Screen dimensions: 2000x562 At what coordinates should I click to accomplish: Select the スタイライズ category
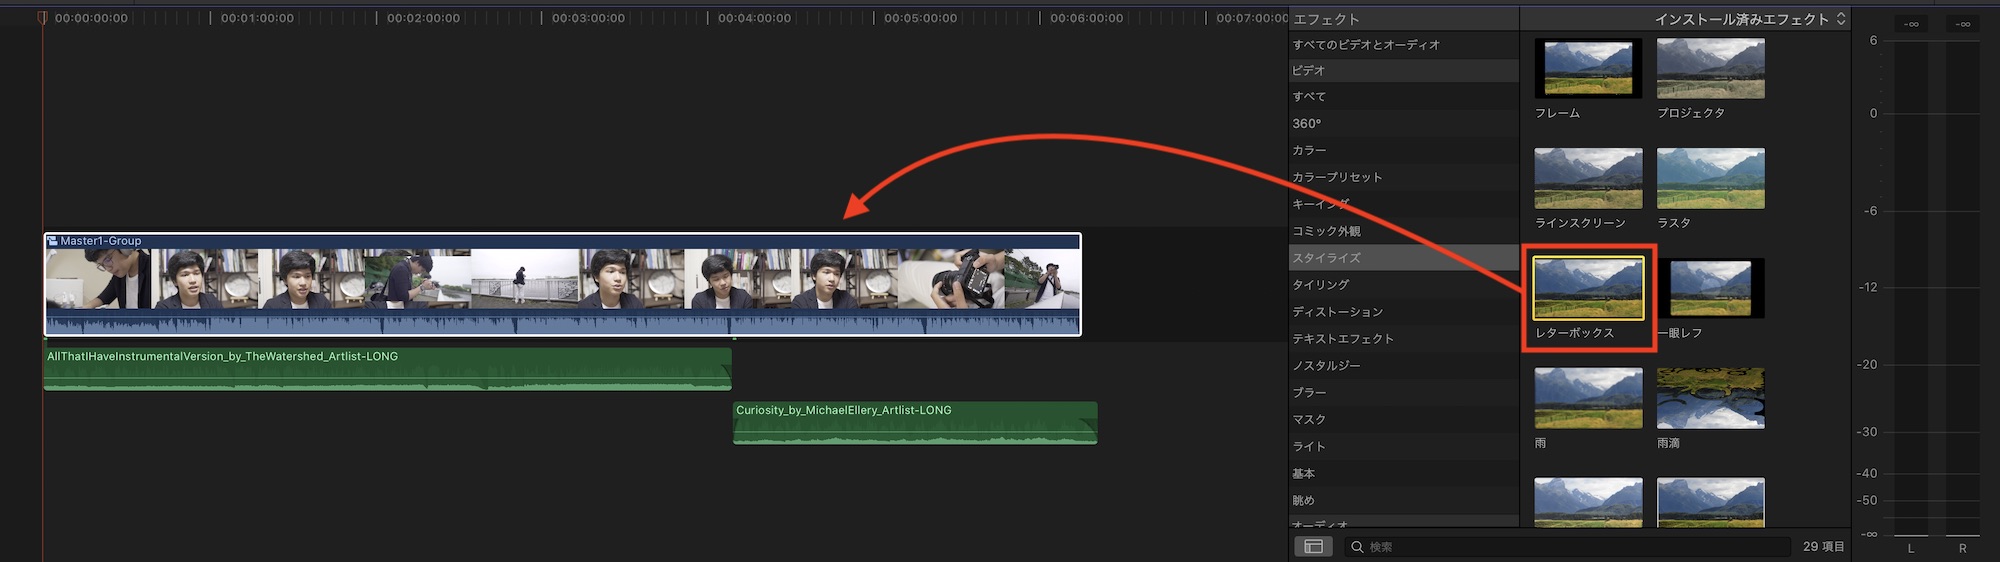tap(1403, 258)
